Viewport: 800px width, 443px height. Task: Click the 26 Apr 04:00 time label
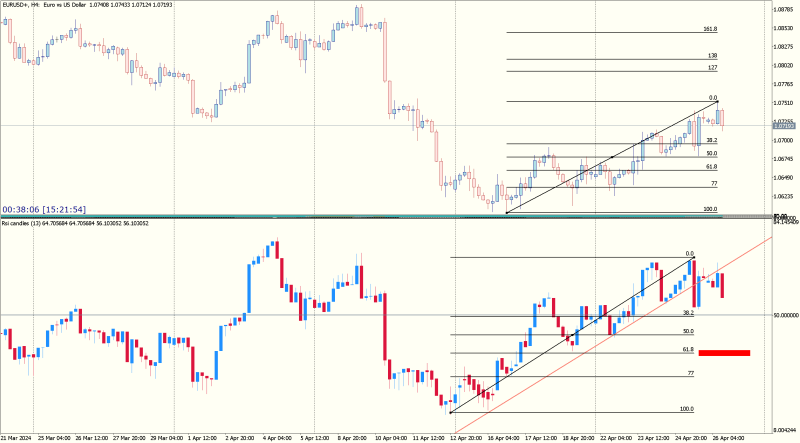(729, 438)
